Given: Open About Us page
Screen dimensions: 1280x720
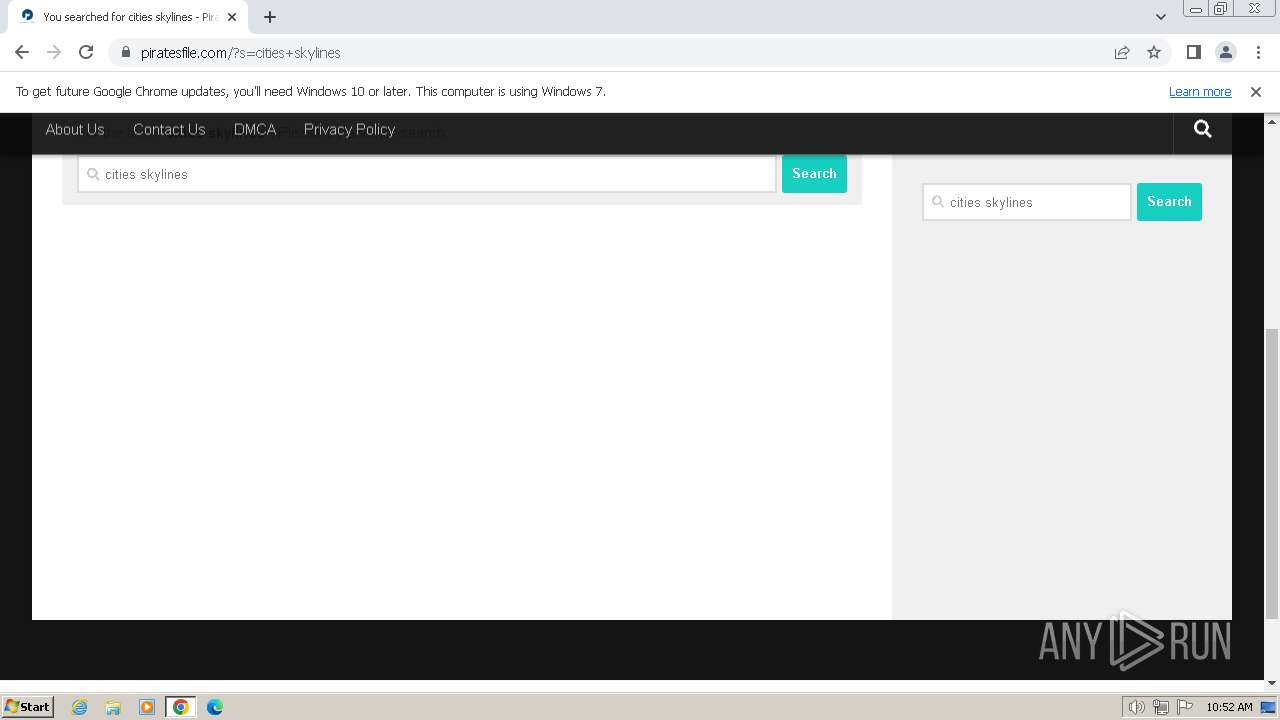Looking at the screenshot, I should pos(75,130).
